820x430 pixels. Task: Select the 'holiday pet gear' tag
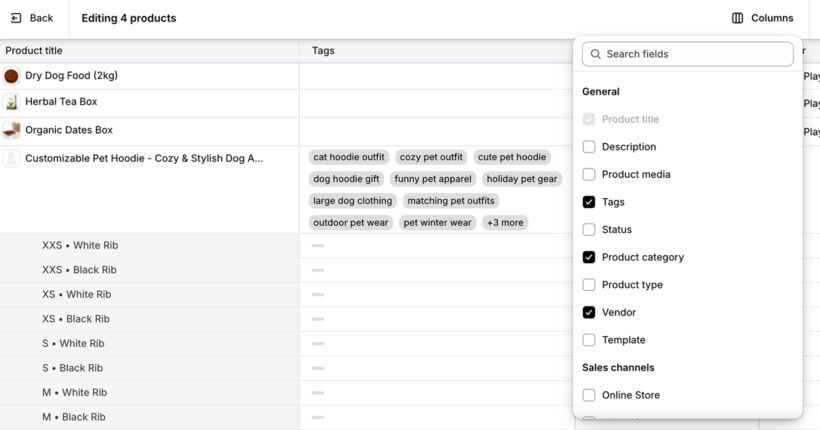coord(522,179)
